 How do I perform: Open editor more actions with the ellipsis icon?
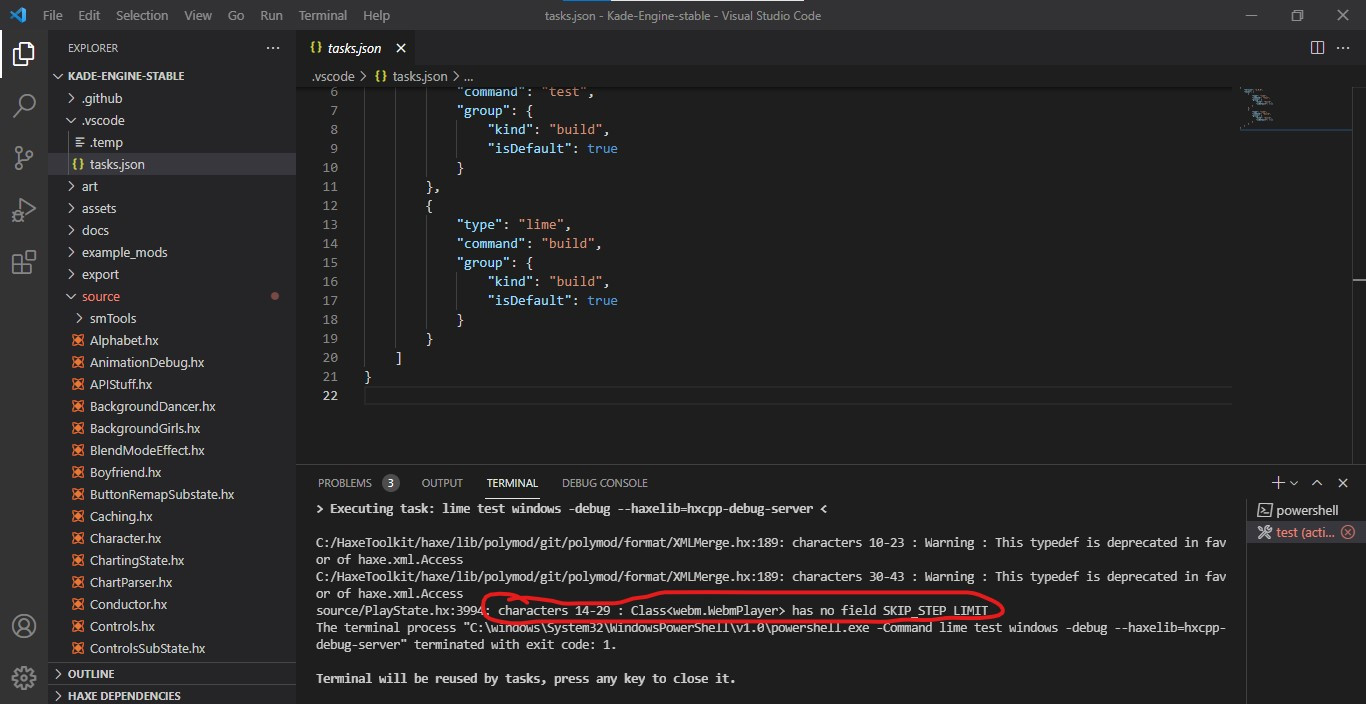click(x=1344, y=47)
